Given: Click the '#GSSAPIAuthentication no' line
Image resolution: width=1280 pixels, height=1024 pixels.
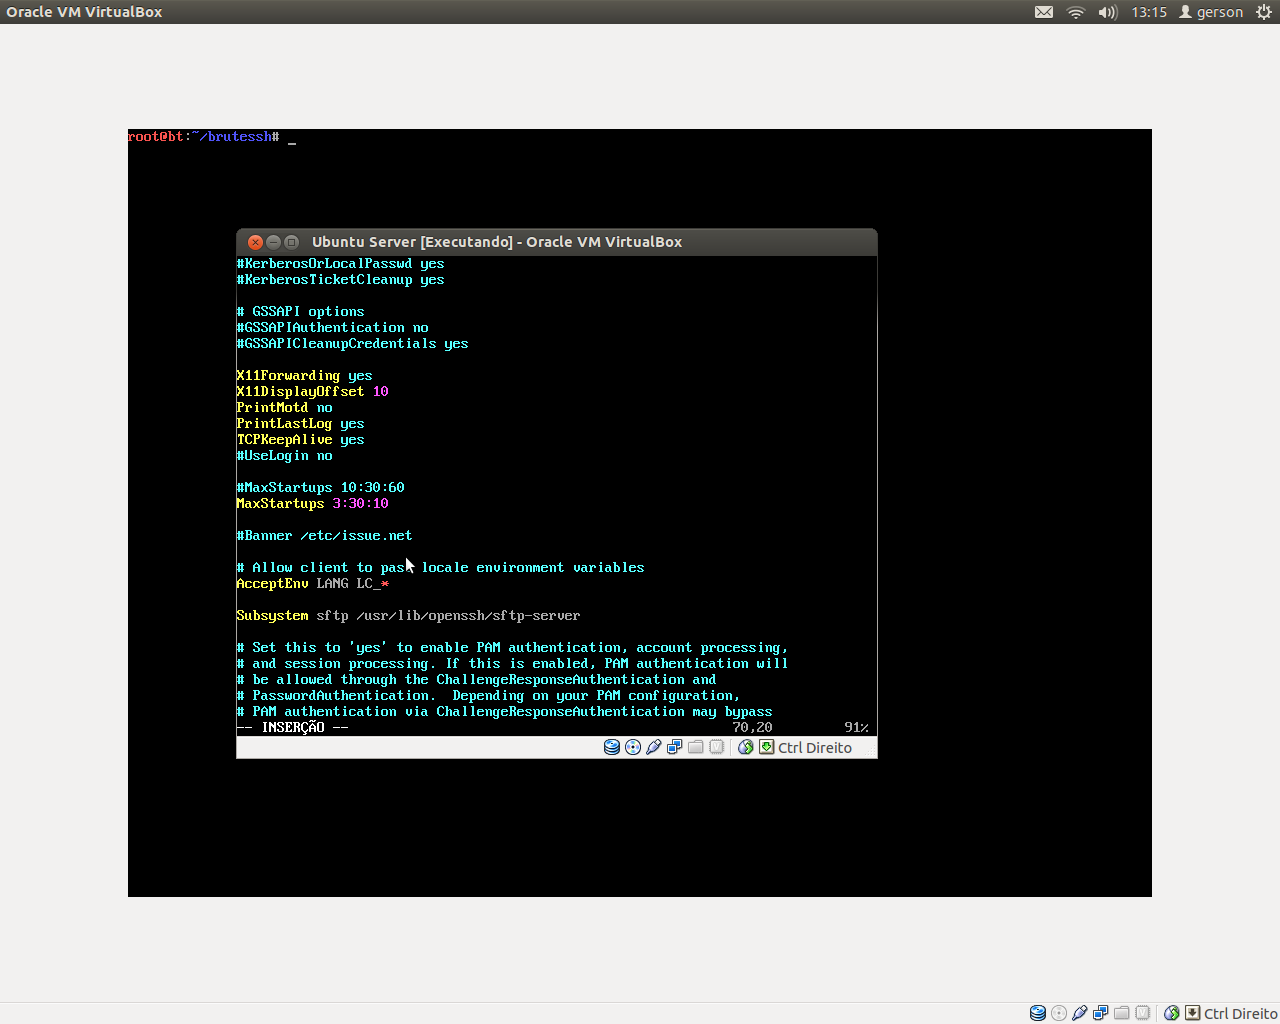Looking at the screenshot, I should pyautogui.click(x=332, y=328).
